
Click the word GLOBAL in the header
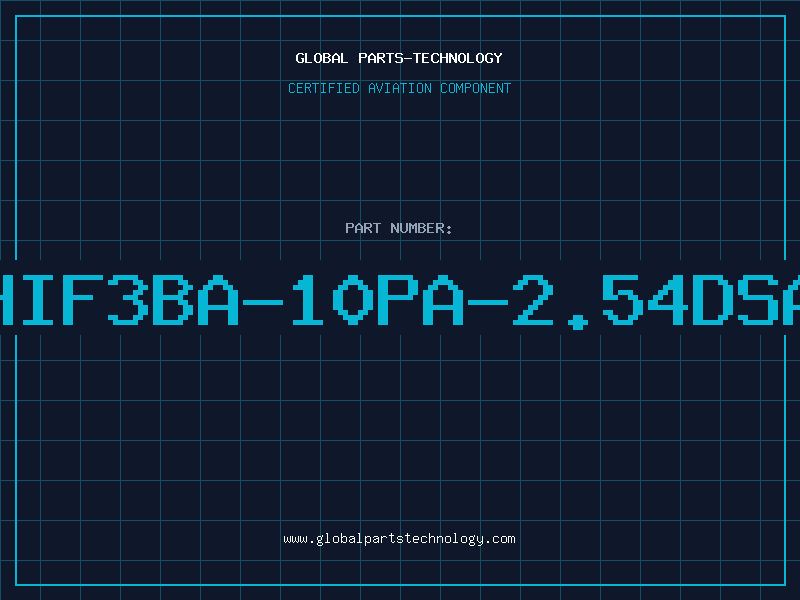point(321,58)
